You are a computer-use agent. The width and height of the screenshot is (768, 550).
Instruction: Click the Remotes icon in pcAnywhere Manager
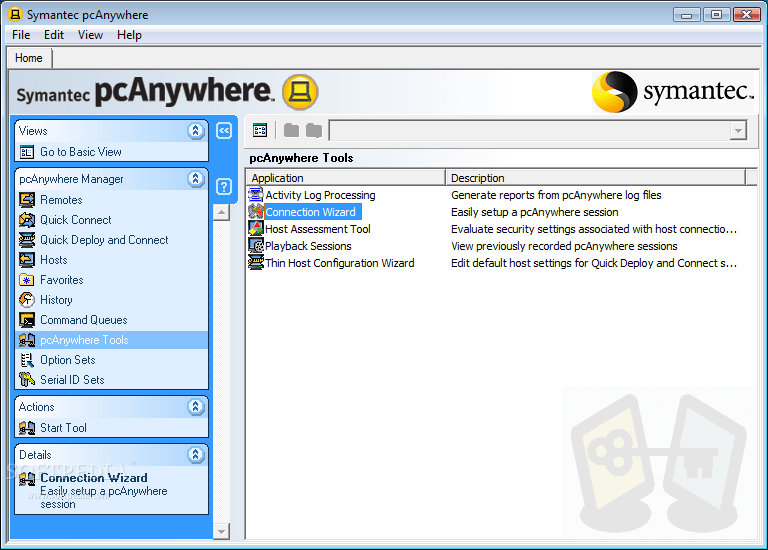(26, 200)
